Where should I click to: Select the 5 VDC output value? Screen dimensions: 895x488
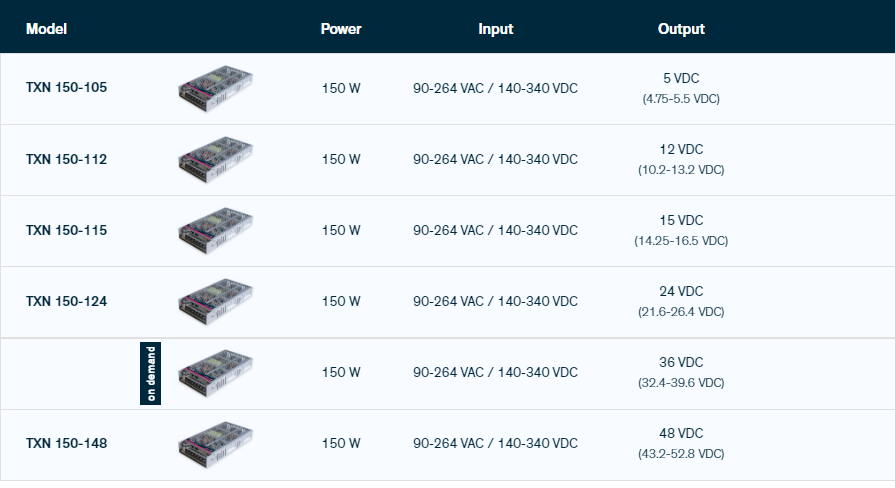(681, 78)
